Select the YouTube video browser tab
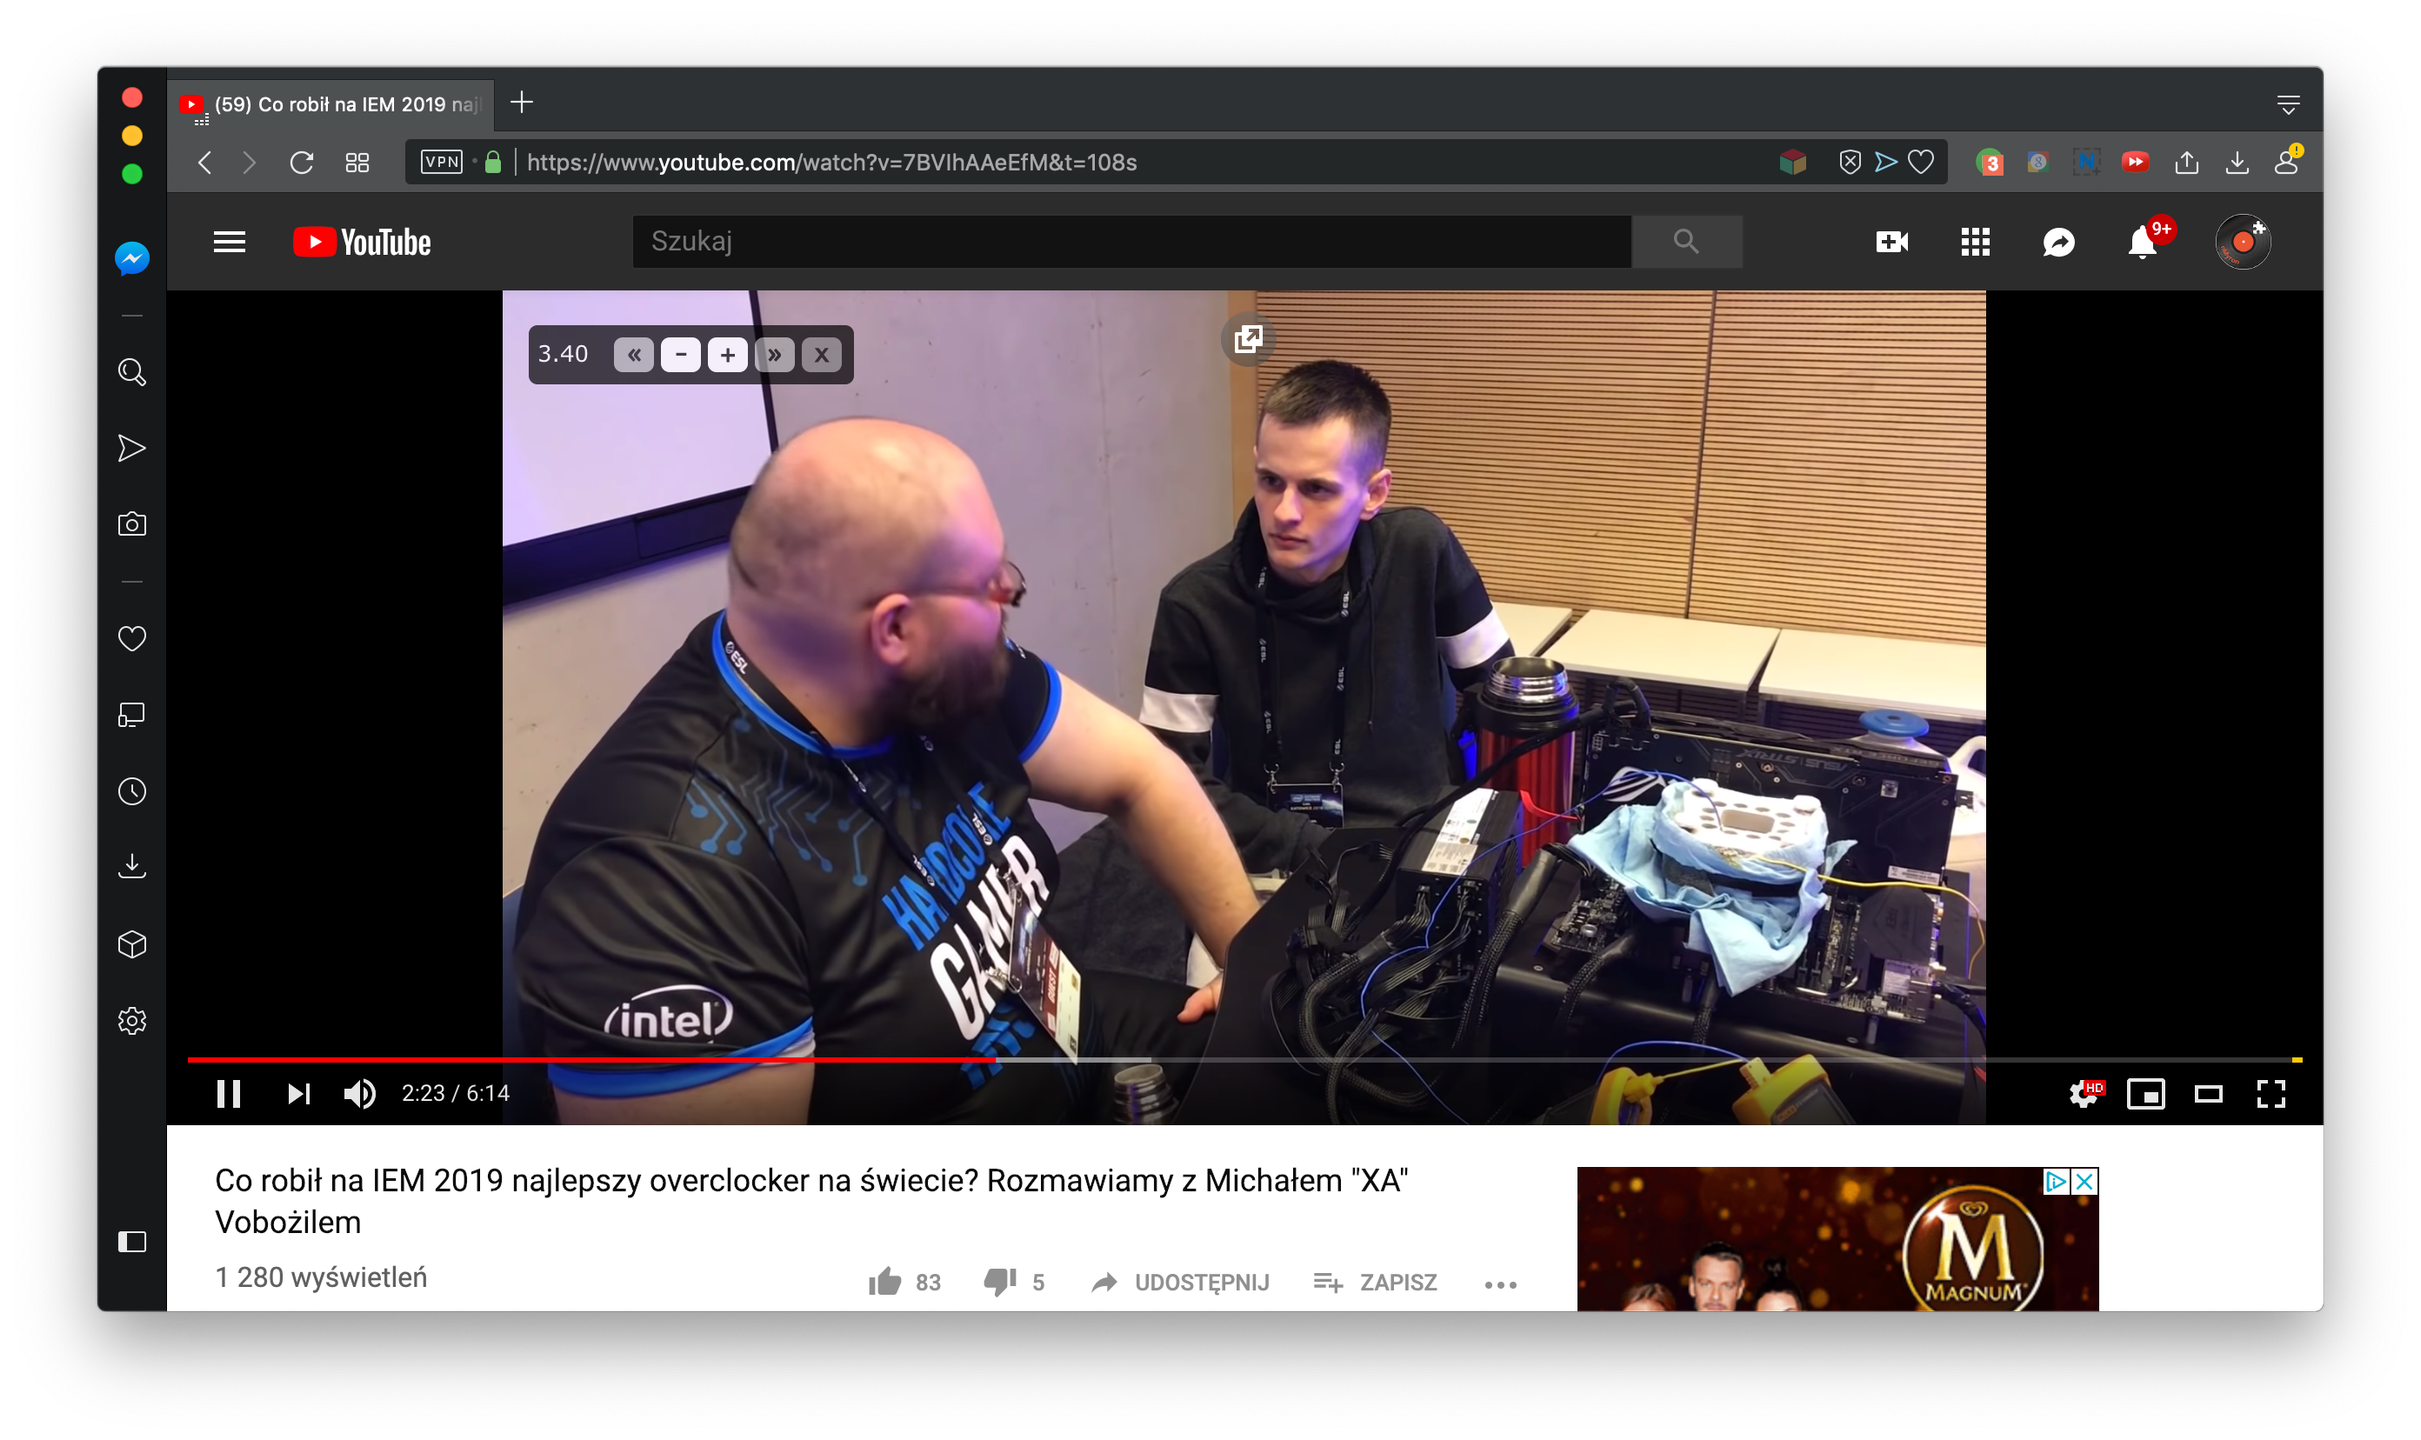 [330, 104]
